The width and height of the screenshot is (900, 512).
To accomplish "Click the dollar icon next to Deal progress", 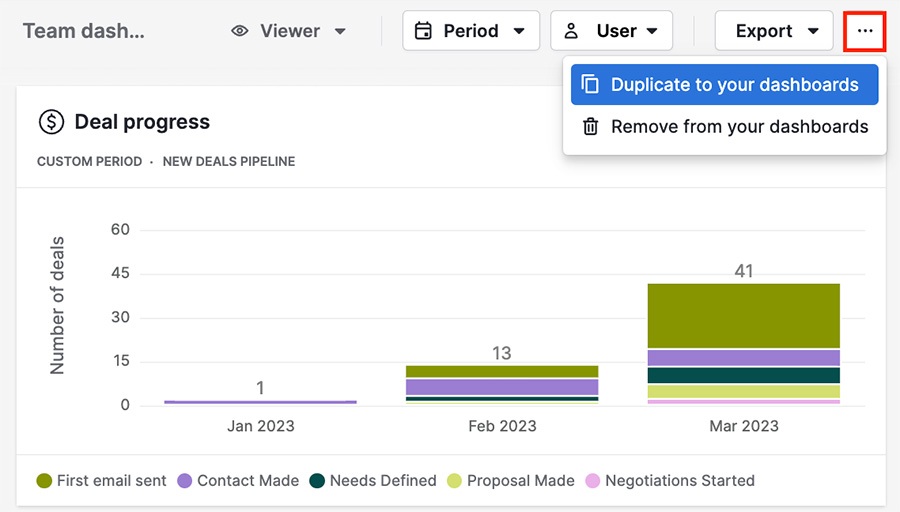I will click(x=51, y=122).
